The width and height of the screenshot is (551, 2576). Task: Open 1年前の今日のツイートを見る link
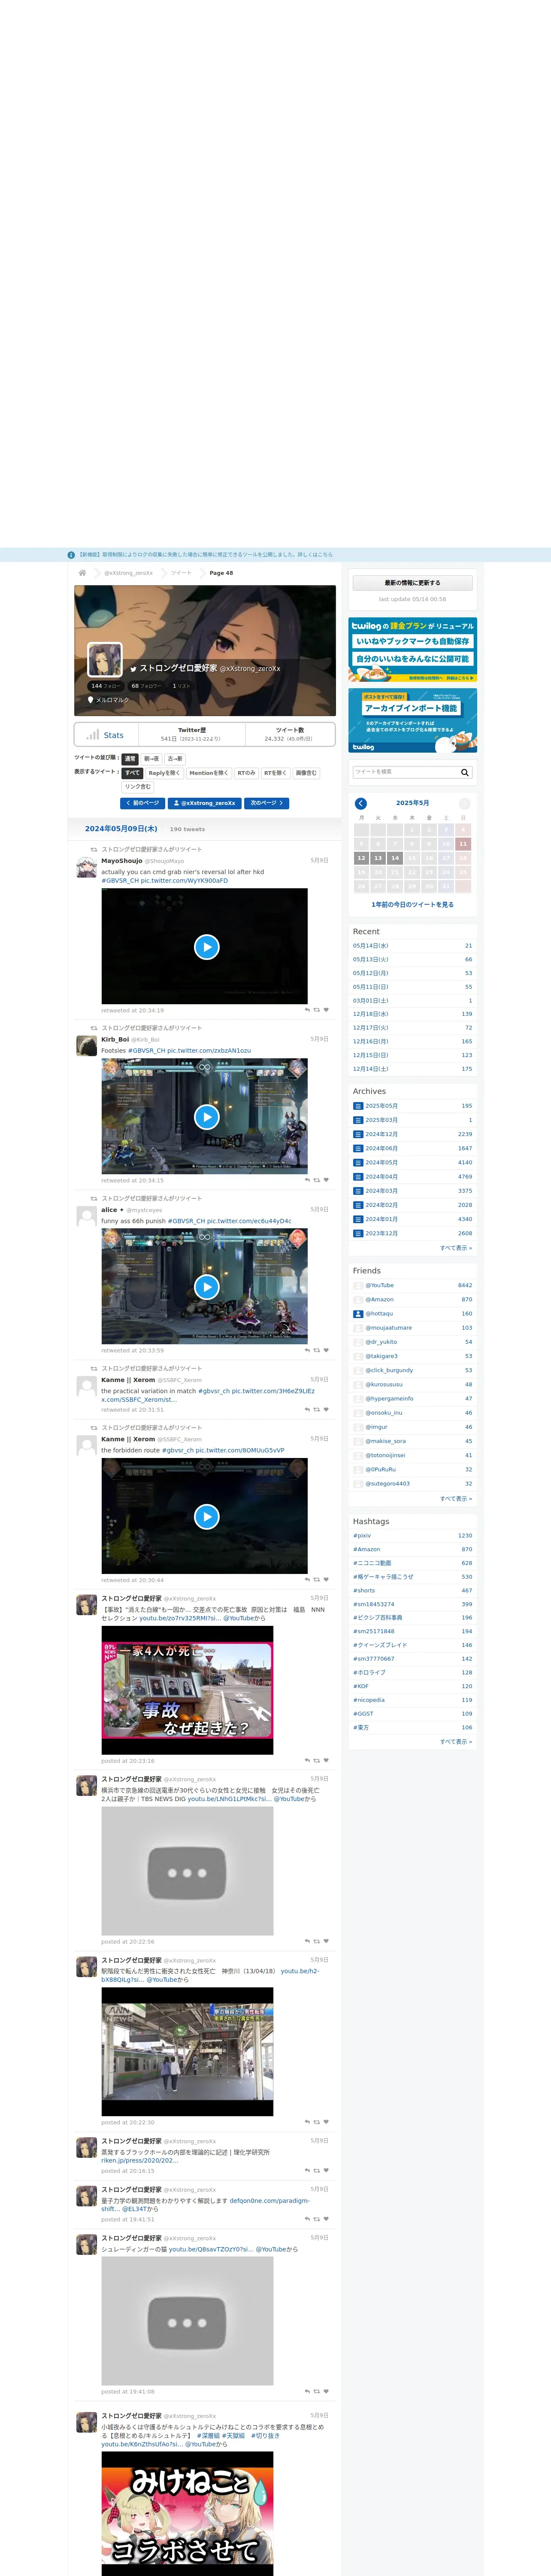pos(412,904)
